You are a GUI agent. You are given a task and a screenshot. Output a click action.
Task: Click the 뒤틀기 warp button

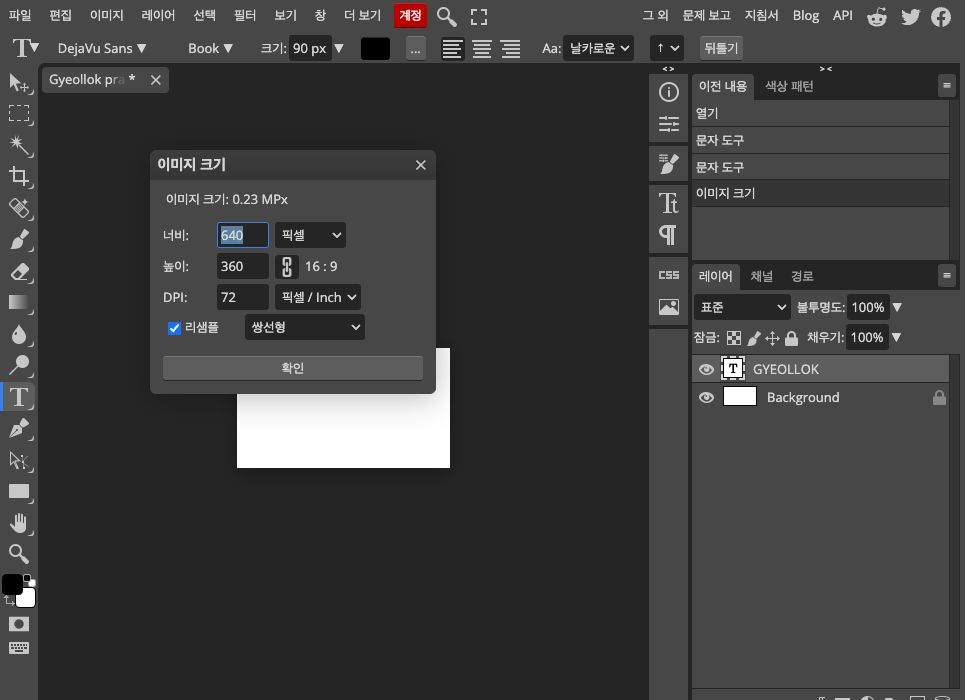[x=721, y=48]
